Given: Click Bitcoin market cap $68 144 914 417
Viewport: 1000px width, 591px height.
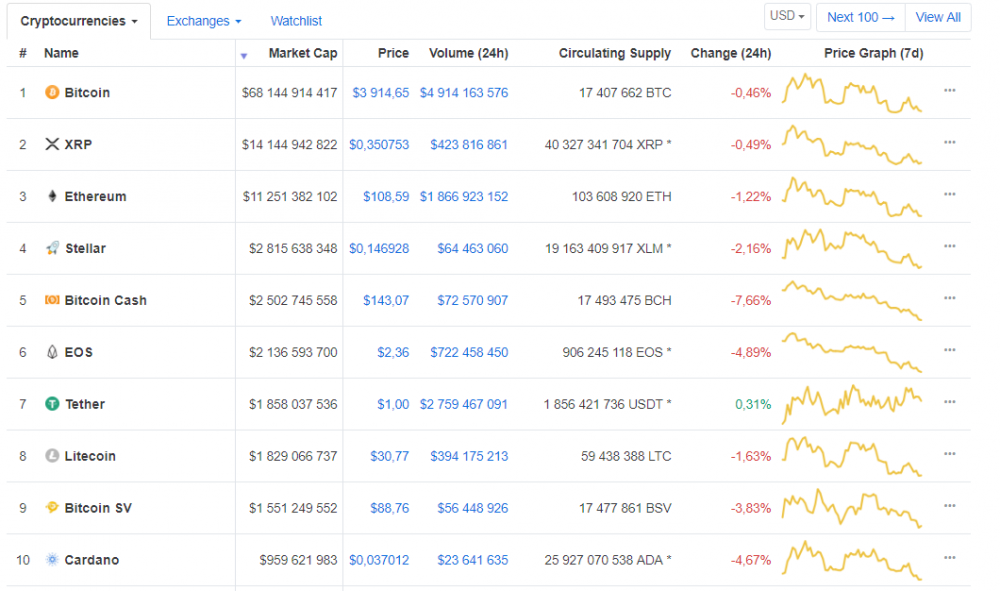Looking at the screenshot, I should pyautogui.click(x=290, y=92).
